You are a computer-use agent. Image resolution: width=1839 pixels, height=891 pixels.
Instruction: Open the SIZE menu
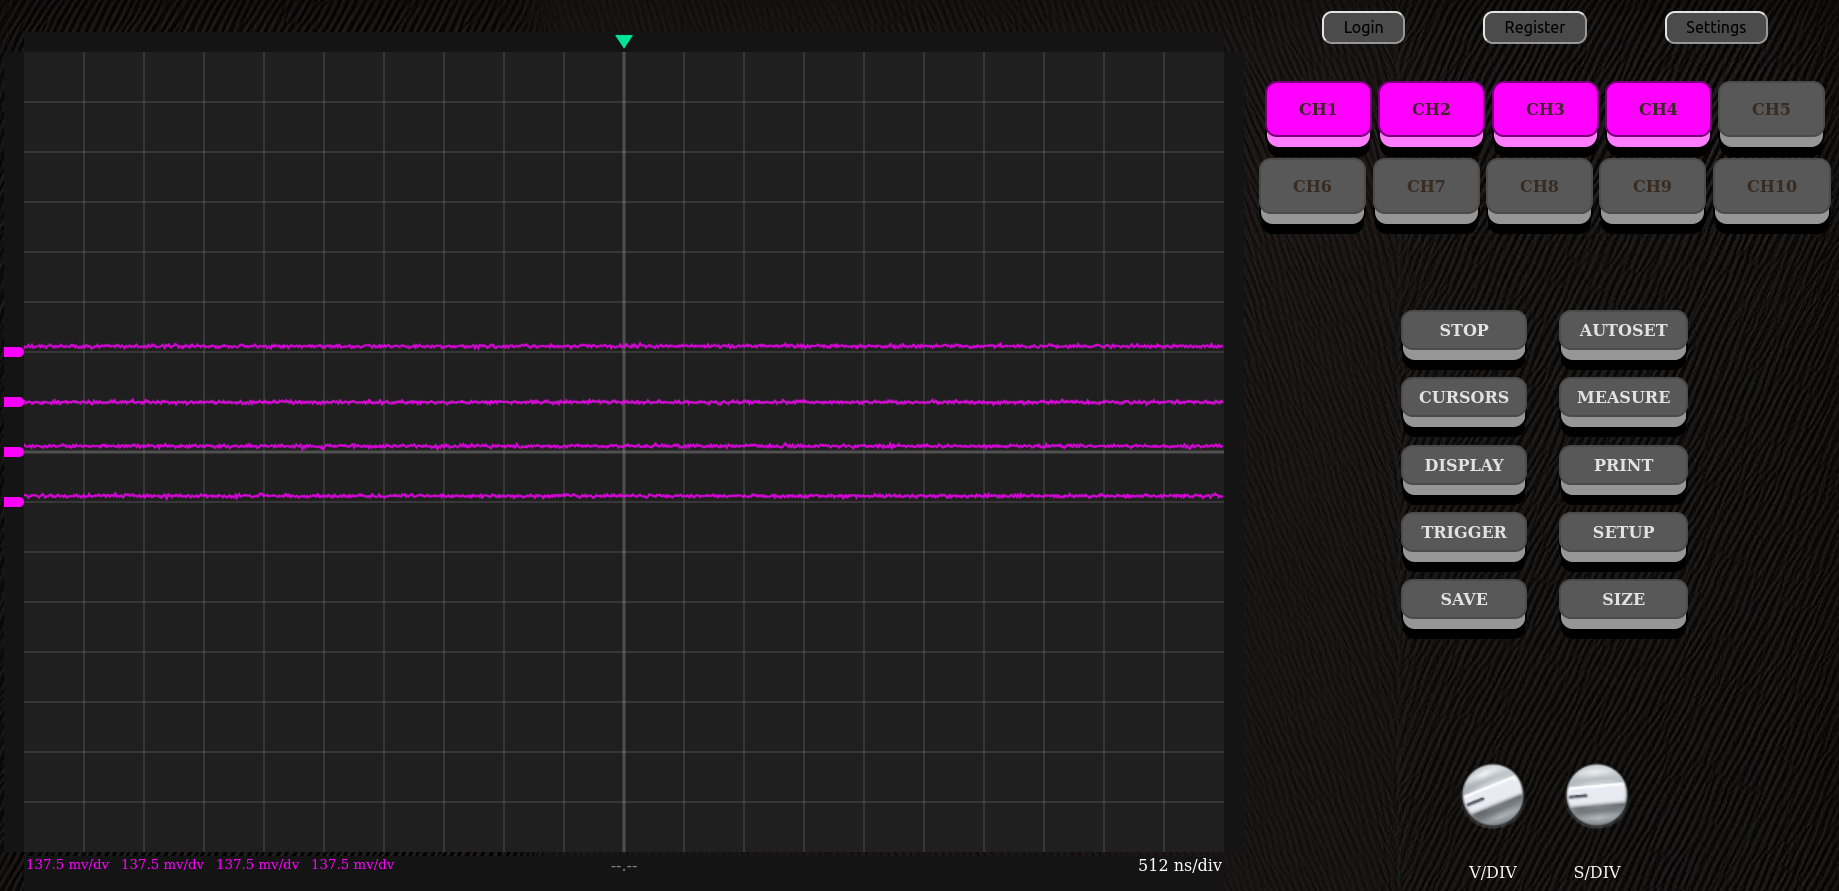pos(1623,599)
